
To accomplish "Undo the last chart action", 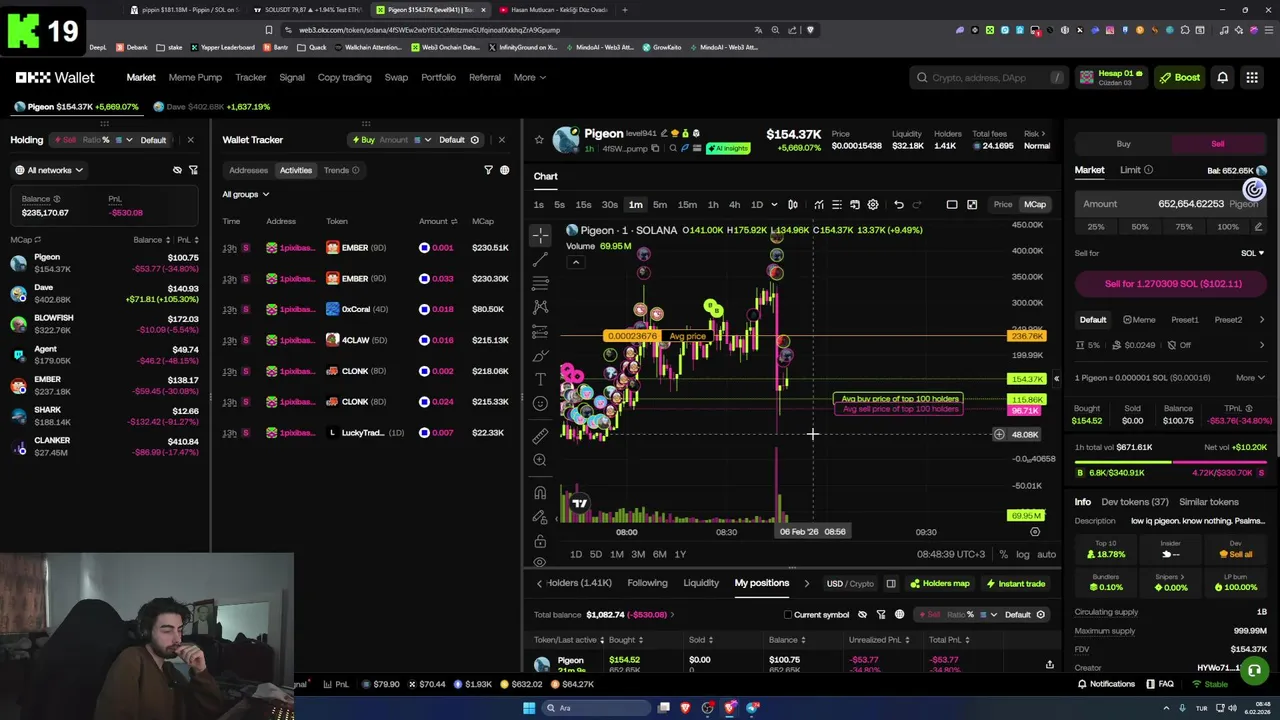I will 898,204.
